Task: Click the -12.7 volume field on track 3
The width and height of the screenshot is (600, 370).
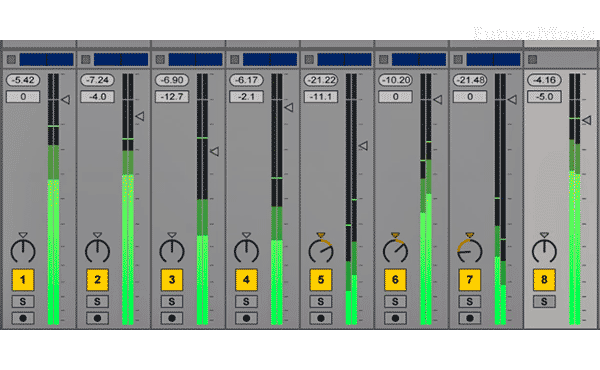Action: tap(172, 96)
